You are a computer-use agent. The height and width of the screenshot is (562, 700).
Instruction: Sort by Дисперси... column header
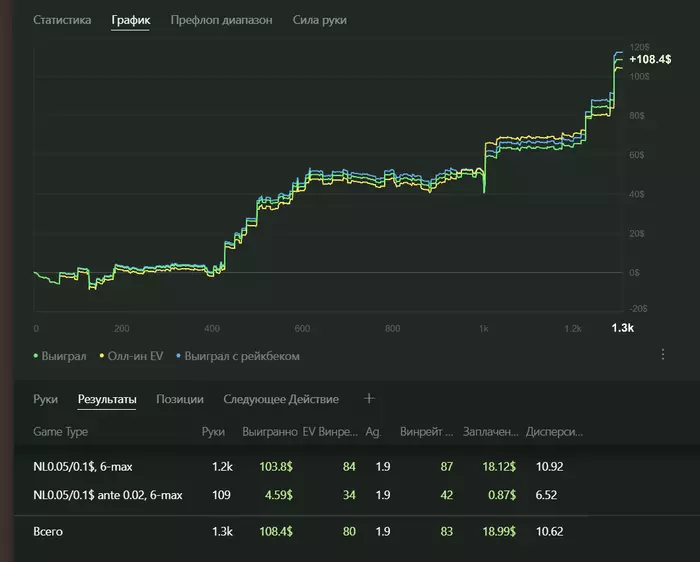click(554, 432)
